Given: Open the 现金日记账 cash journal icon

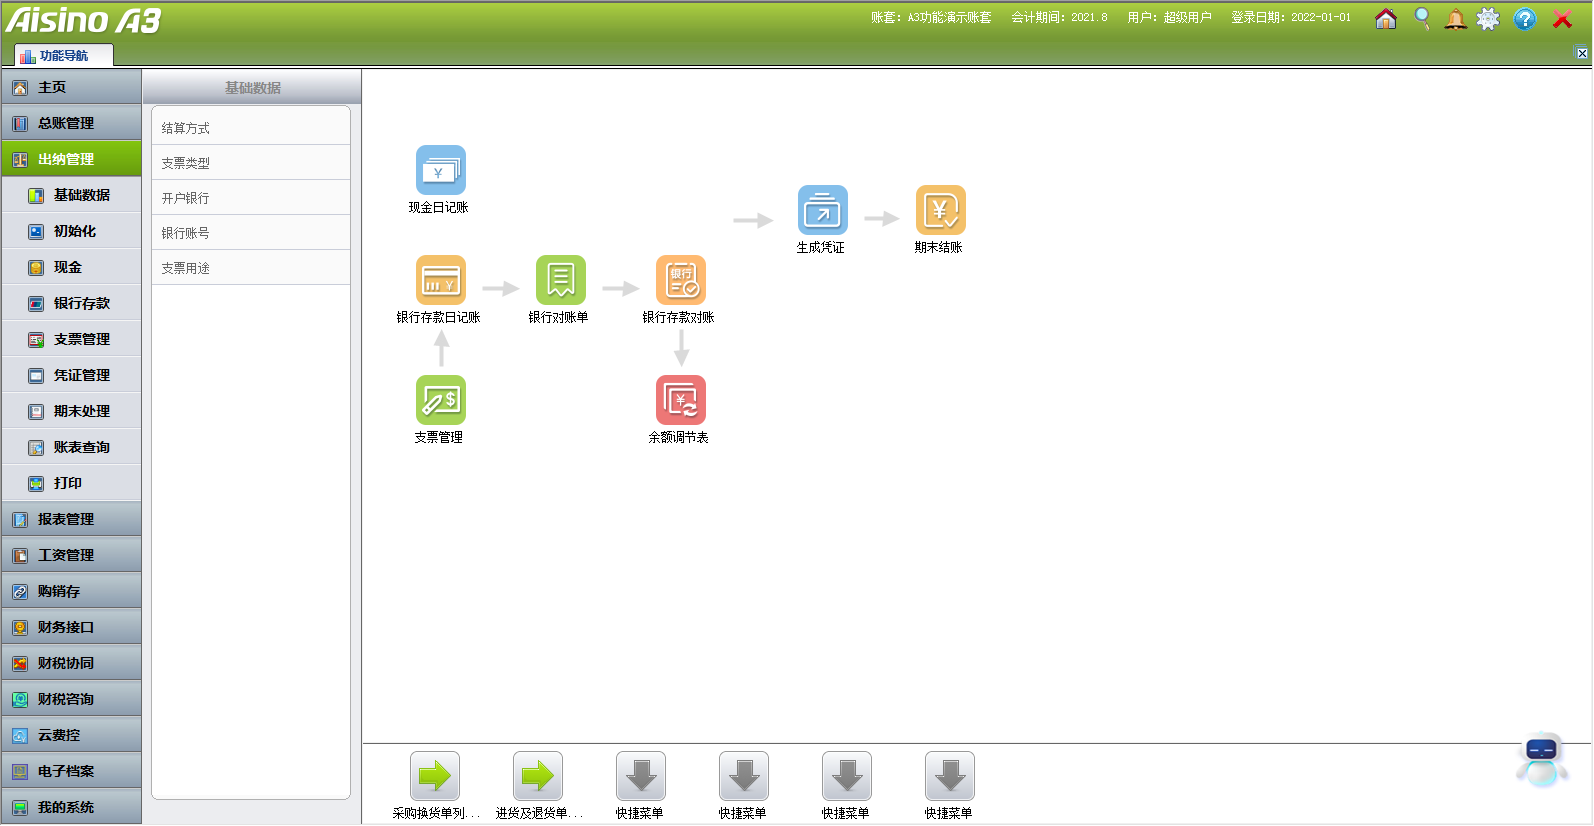Looking at the screenshot, I should (440, 171).
